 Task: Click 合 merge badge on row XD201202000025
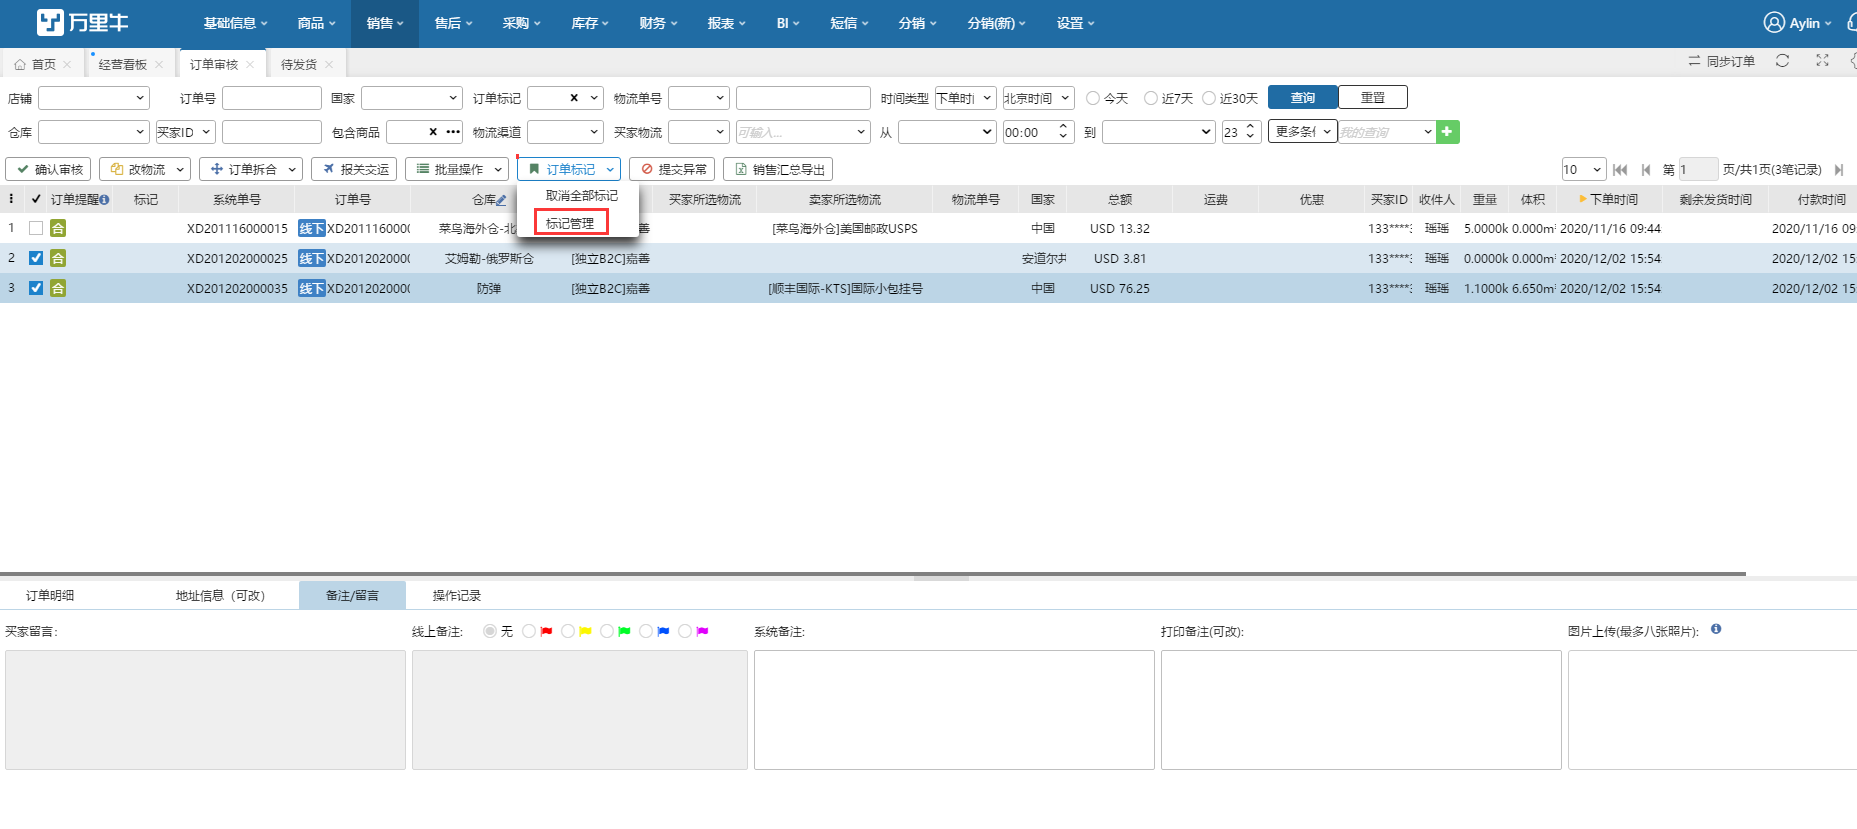click(58, 258)
